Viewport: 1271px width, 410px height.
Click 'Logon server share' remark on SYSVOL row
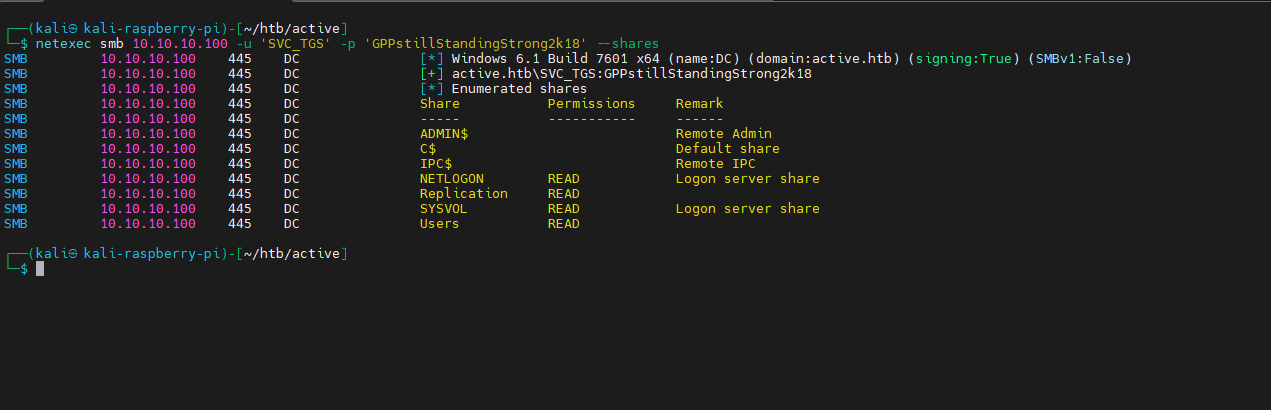point(748,209)
